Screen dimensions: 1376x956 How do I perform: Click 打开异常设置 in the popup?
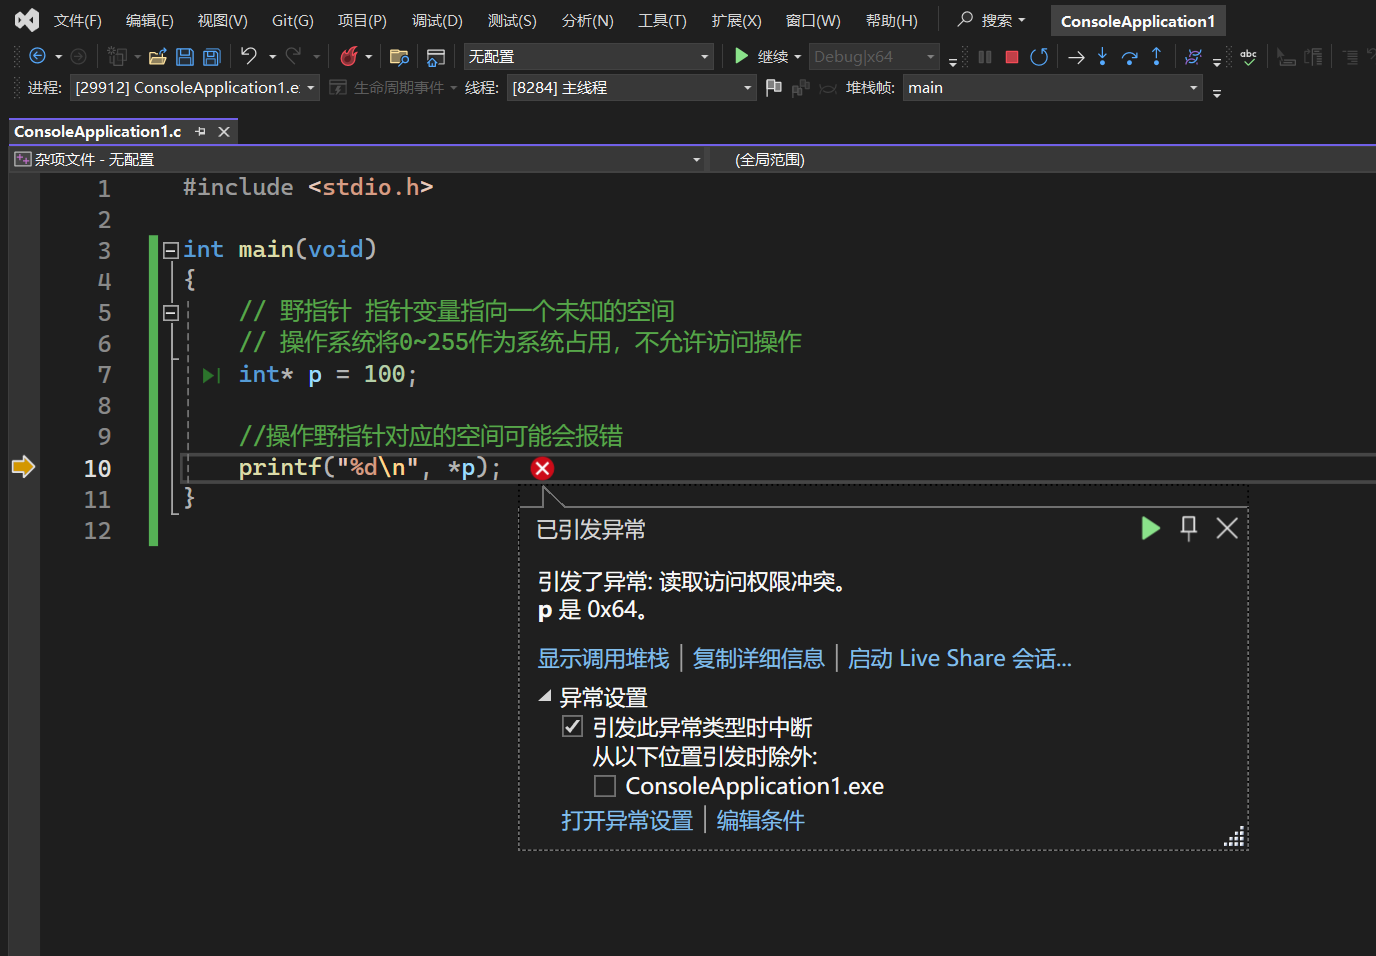point(627,820)
